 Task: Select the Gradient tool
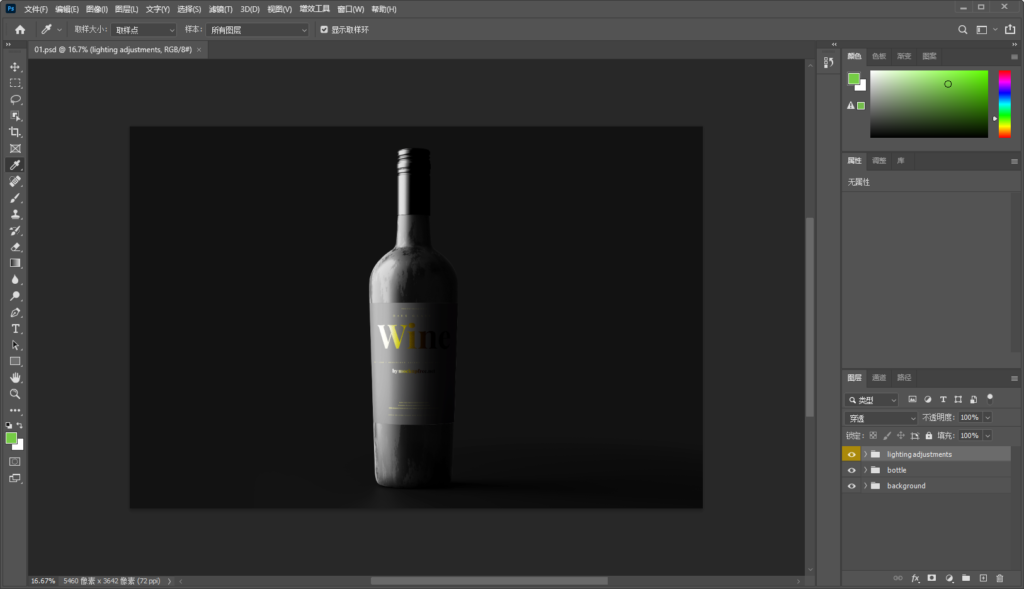(15, 263)
